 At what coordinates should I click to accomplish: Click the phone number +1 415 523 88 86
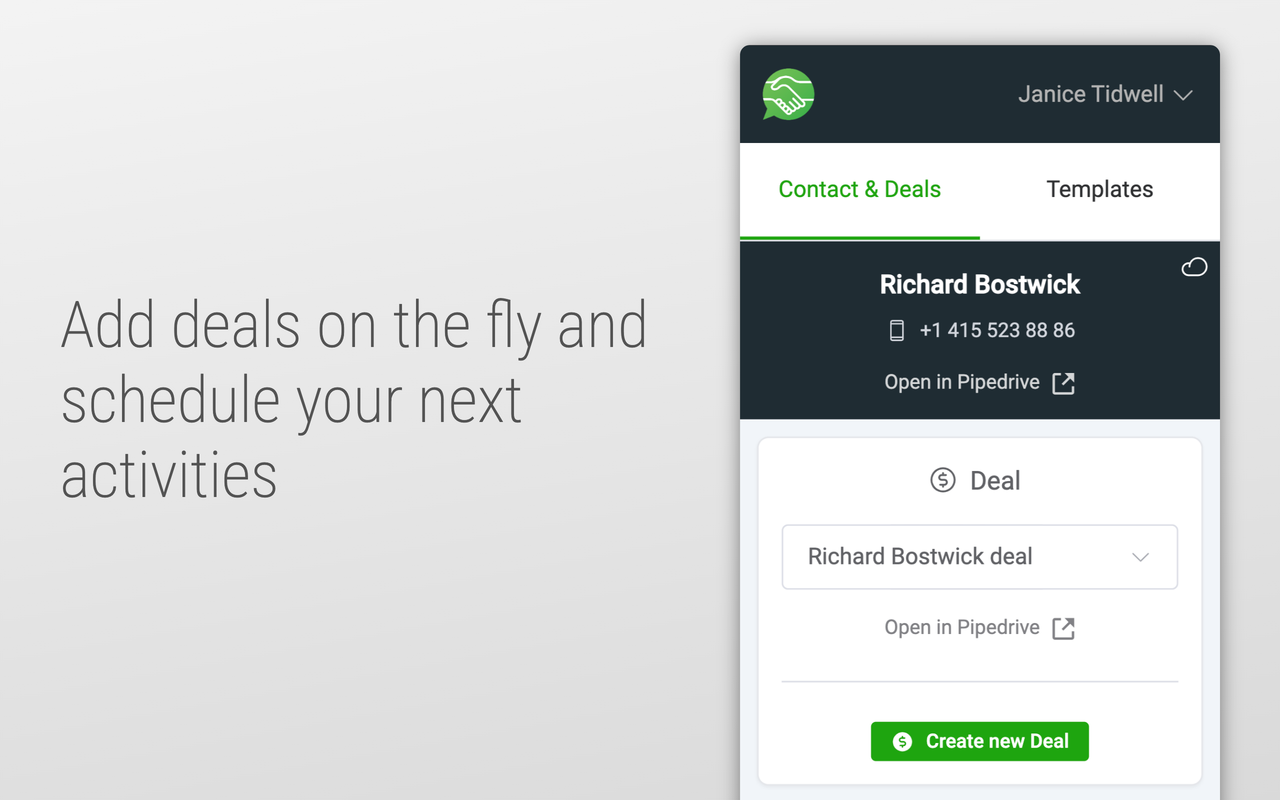tap(997, 330)
